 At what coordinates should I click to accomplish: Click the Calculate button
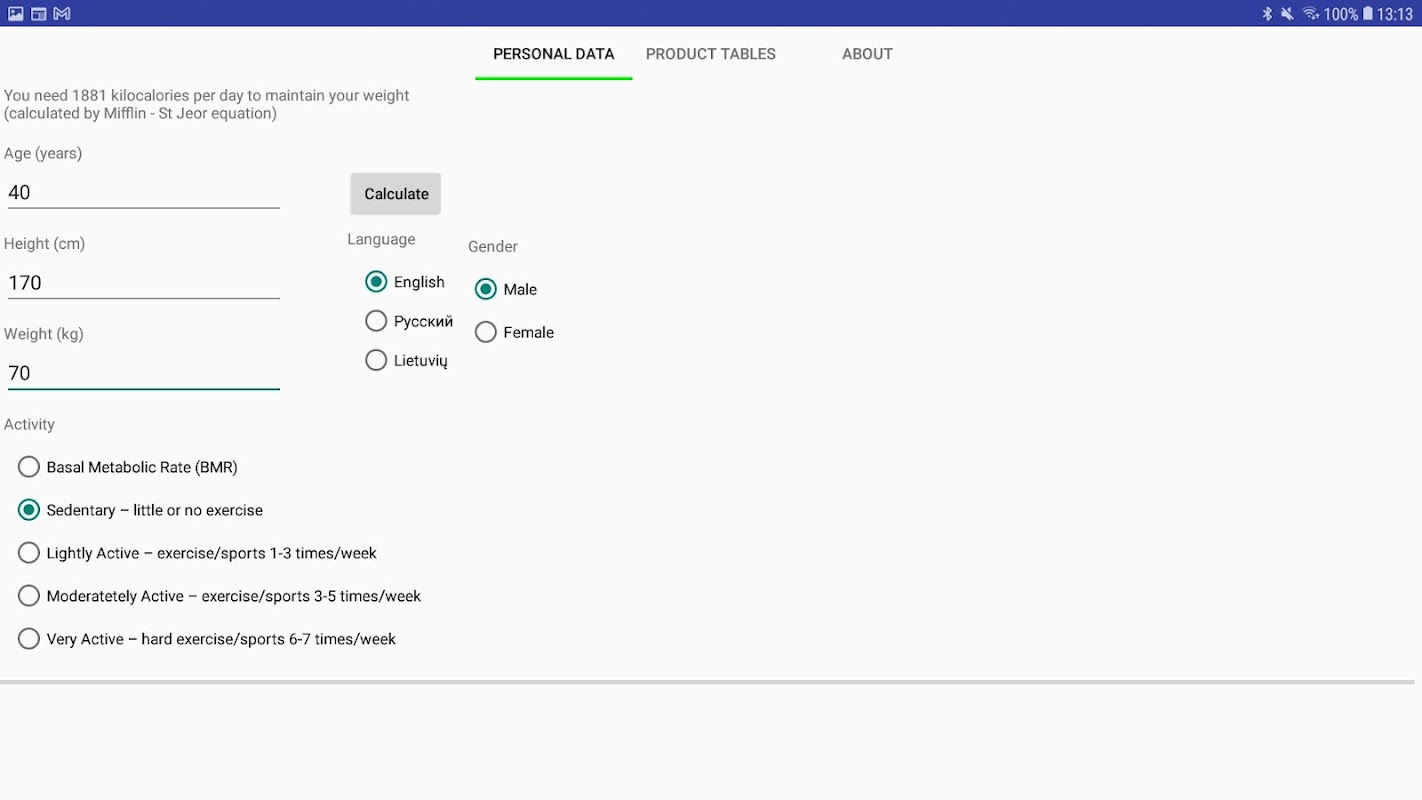click(396, 194)
